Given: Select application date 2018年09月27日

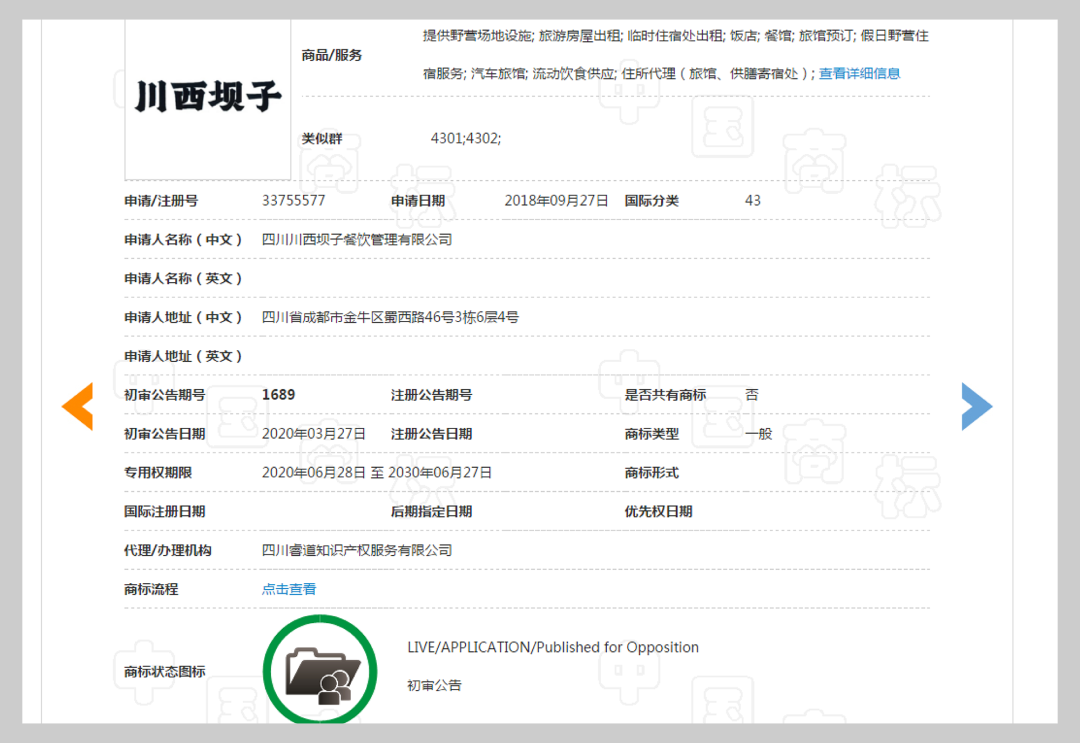Looking at the screenshot, I should 557,201.
